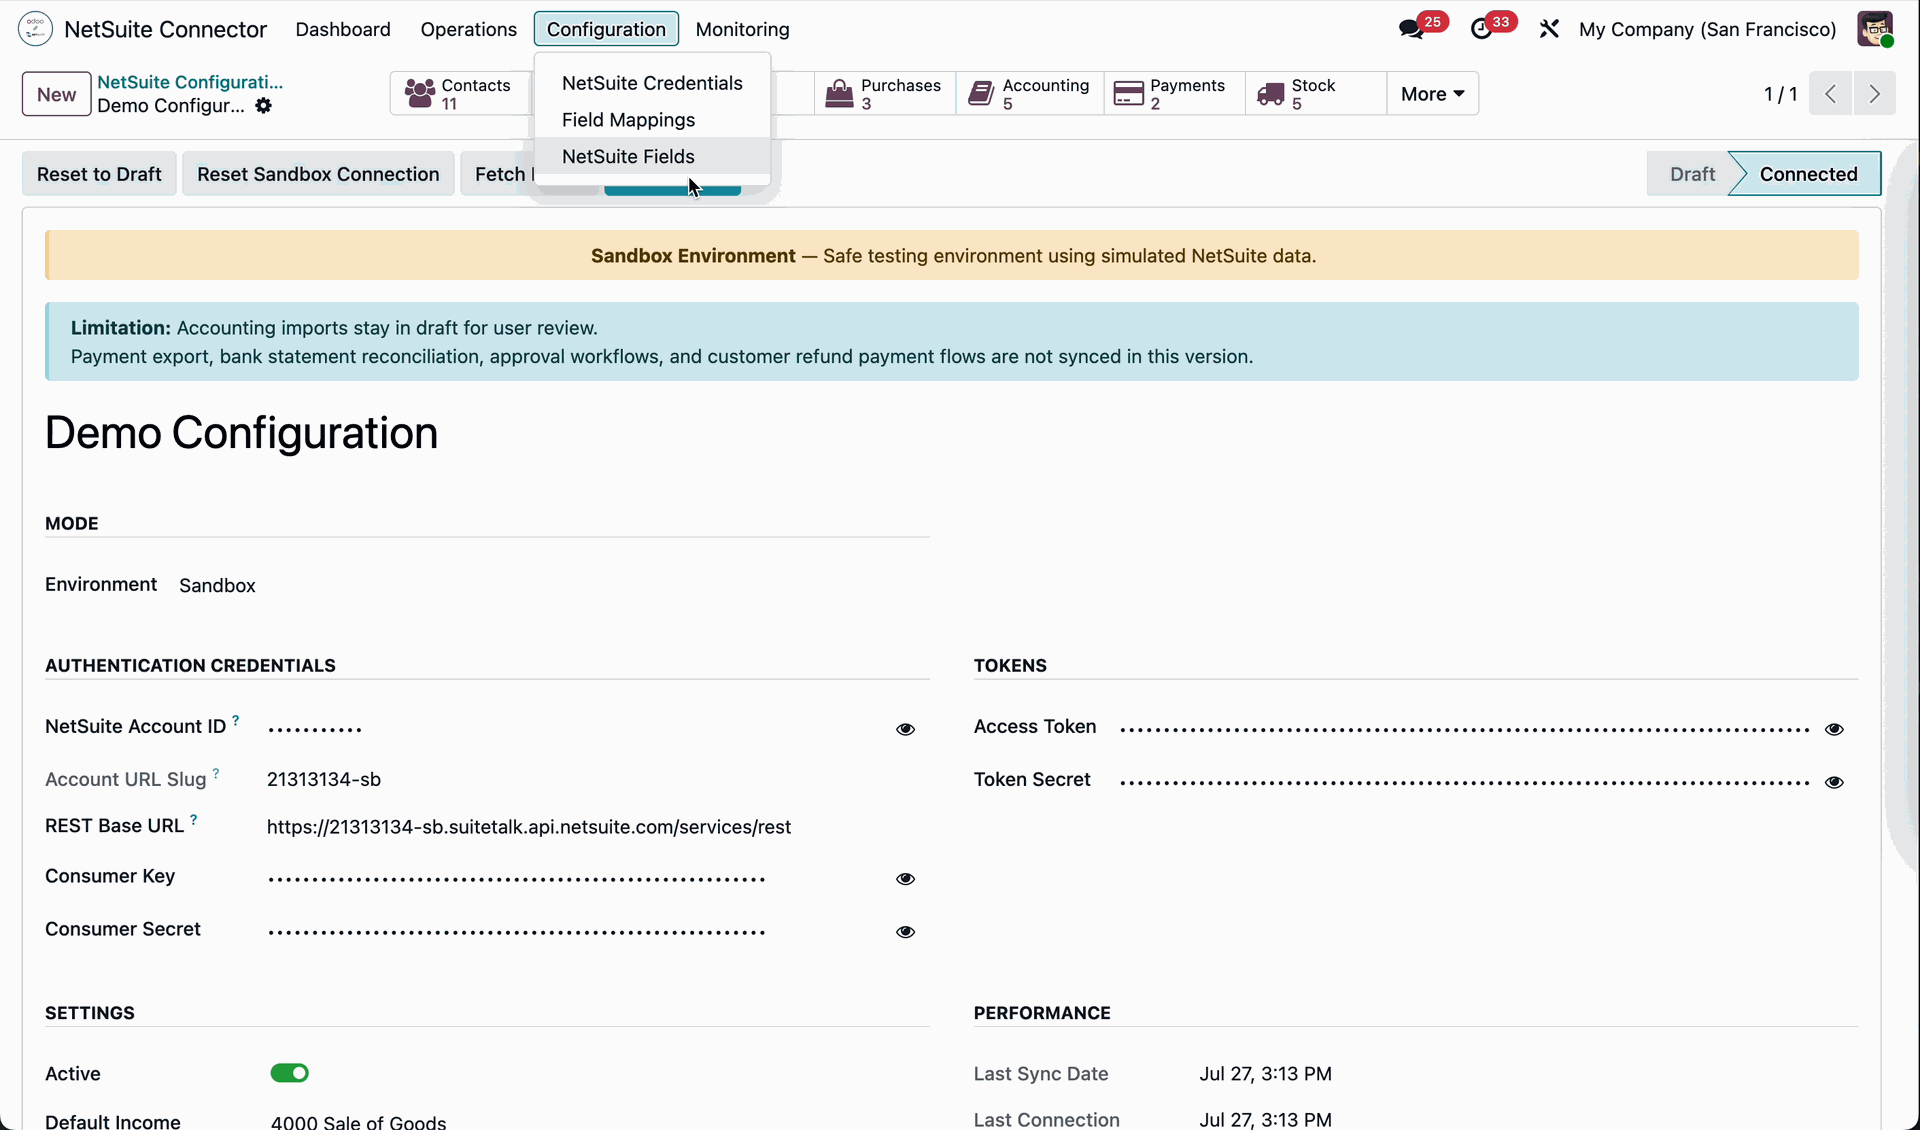Select the Draft status stage
Image resolution: width=1920 pixels, height=1130 pixels.
pos(1692,174)
